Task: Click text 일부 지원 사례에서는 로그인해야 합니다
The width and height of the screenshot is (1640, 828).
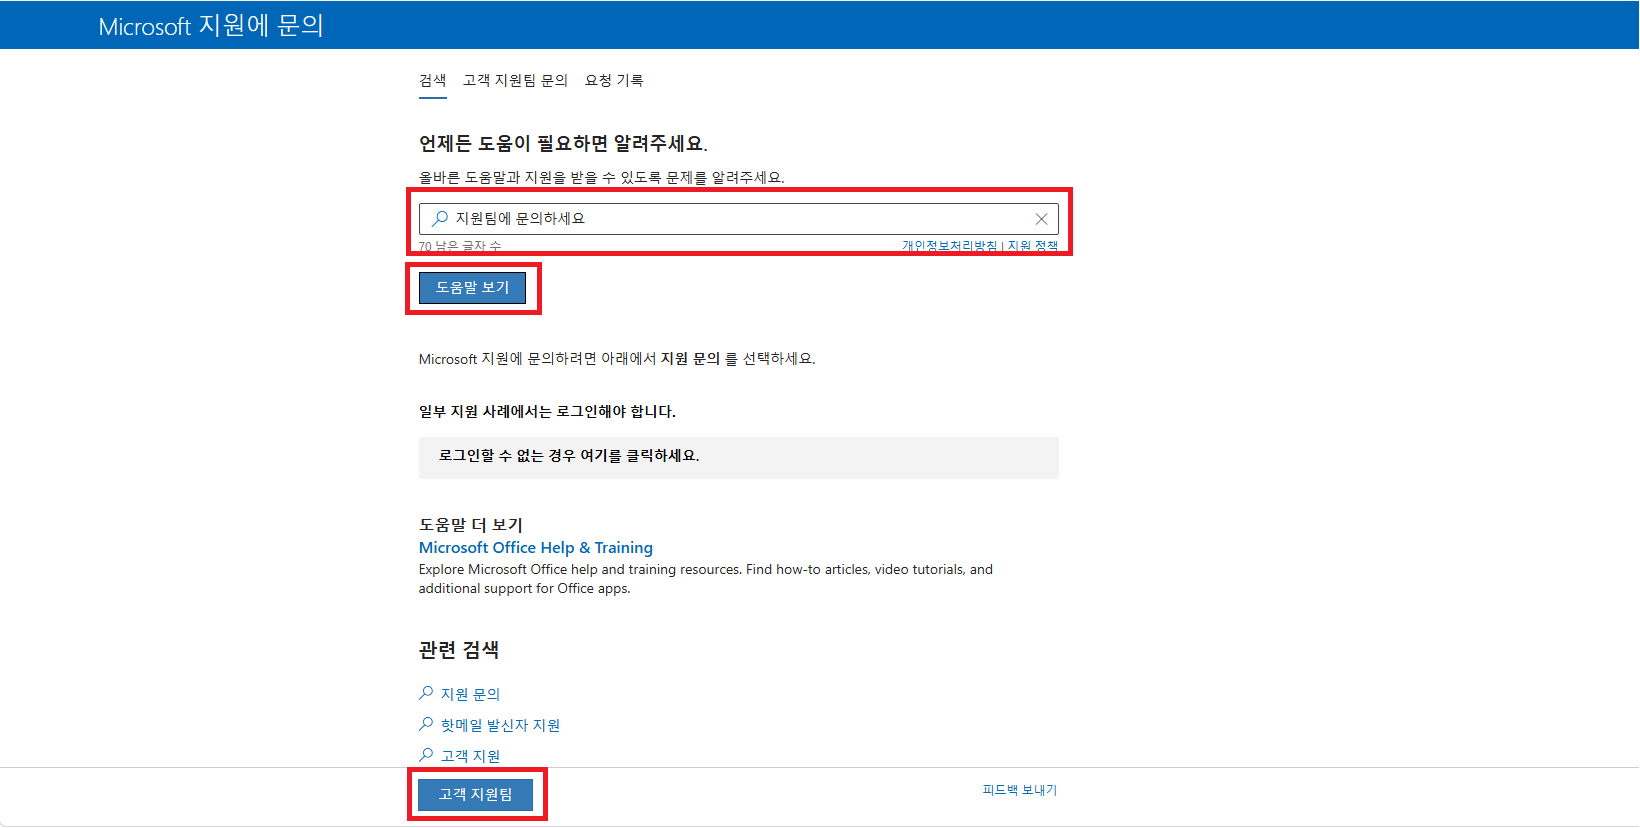Action: [x=547, y=411]
